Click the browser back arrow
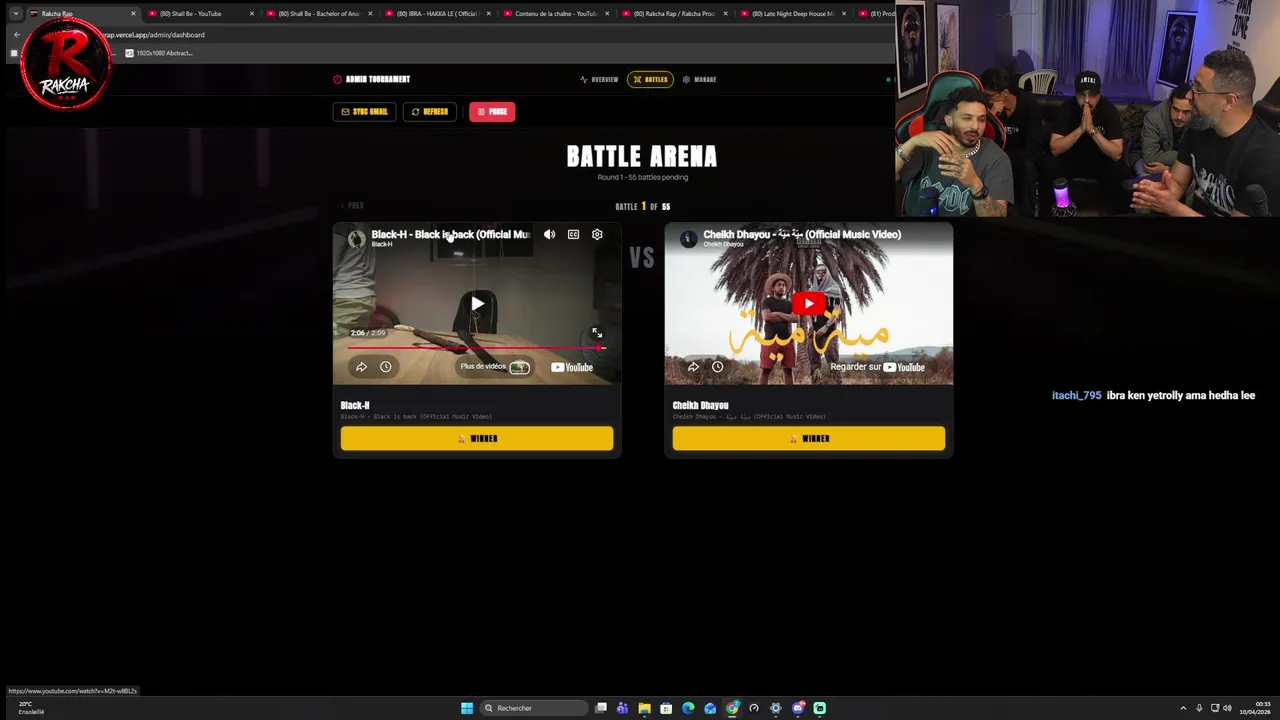 [16, 35]
